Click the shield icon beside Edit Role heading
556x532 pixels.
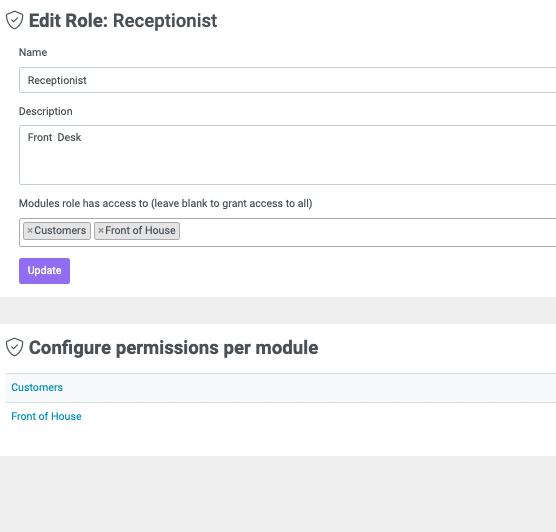pos(15,20)
